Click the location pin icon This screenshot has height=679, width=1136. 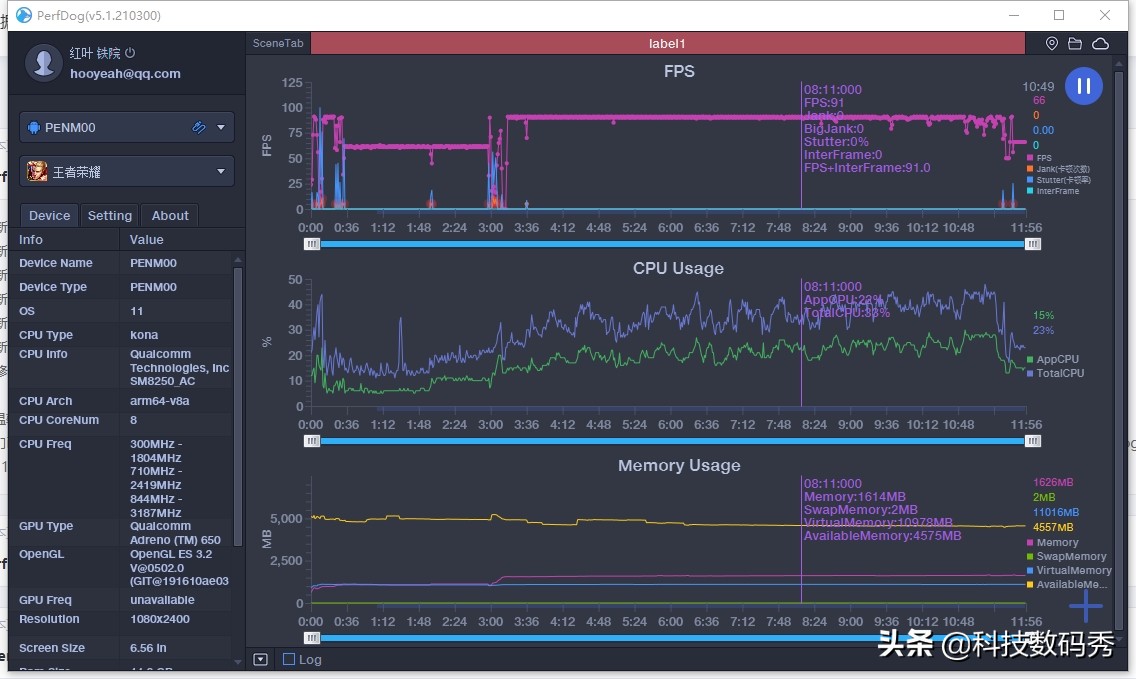1052,44
